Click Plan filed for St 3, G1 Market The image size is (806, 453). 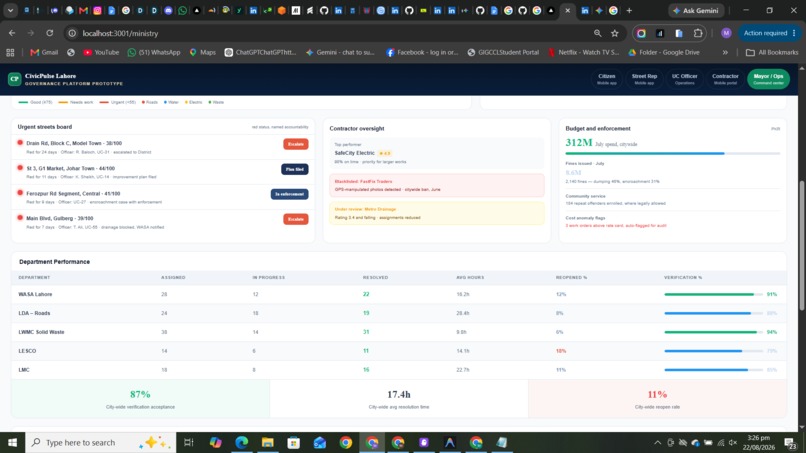(295, 169)
